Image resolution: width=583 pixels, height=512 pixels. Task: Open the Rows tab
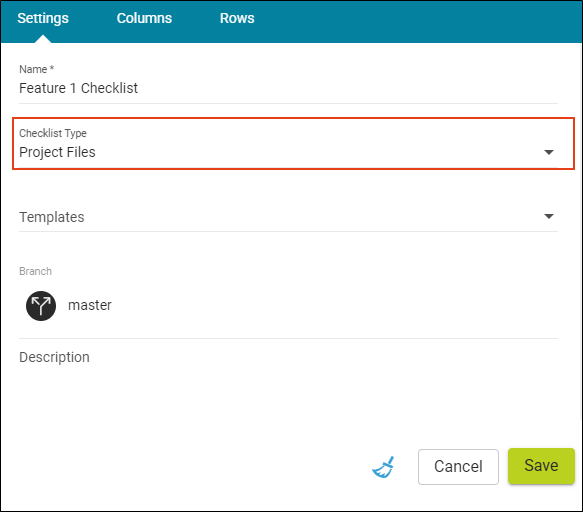[237, 18]
